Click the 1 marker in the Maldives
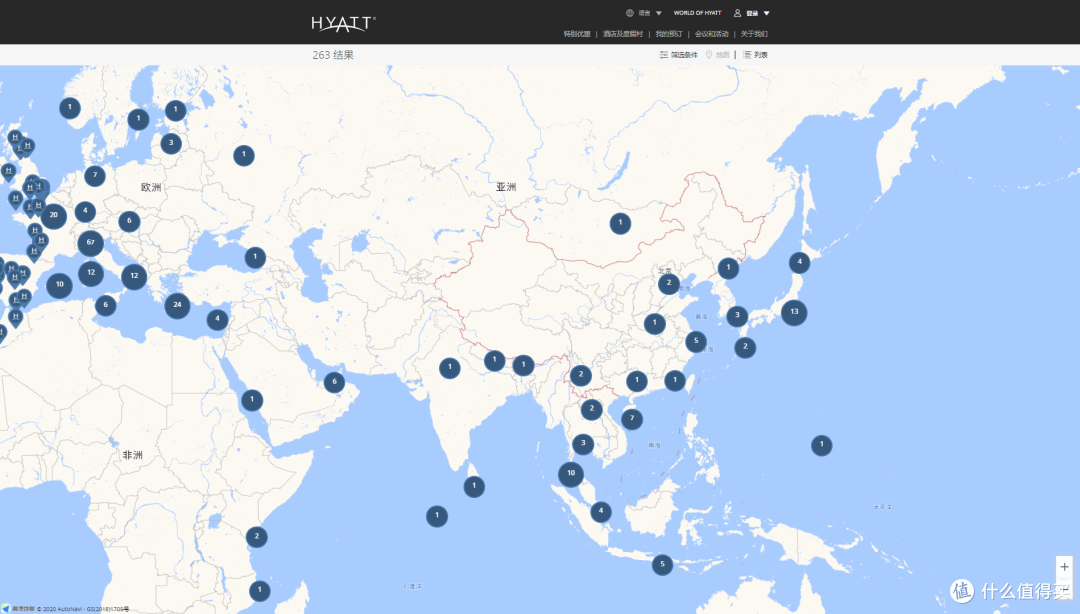Viewport: 1080px width, 614px height. [x=437, y=515]
